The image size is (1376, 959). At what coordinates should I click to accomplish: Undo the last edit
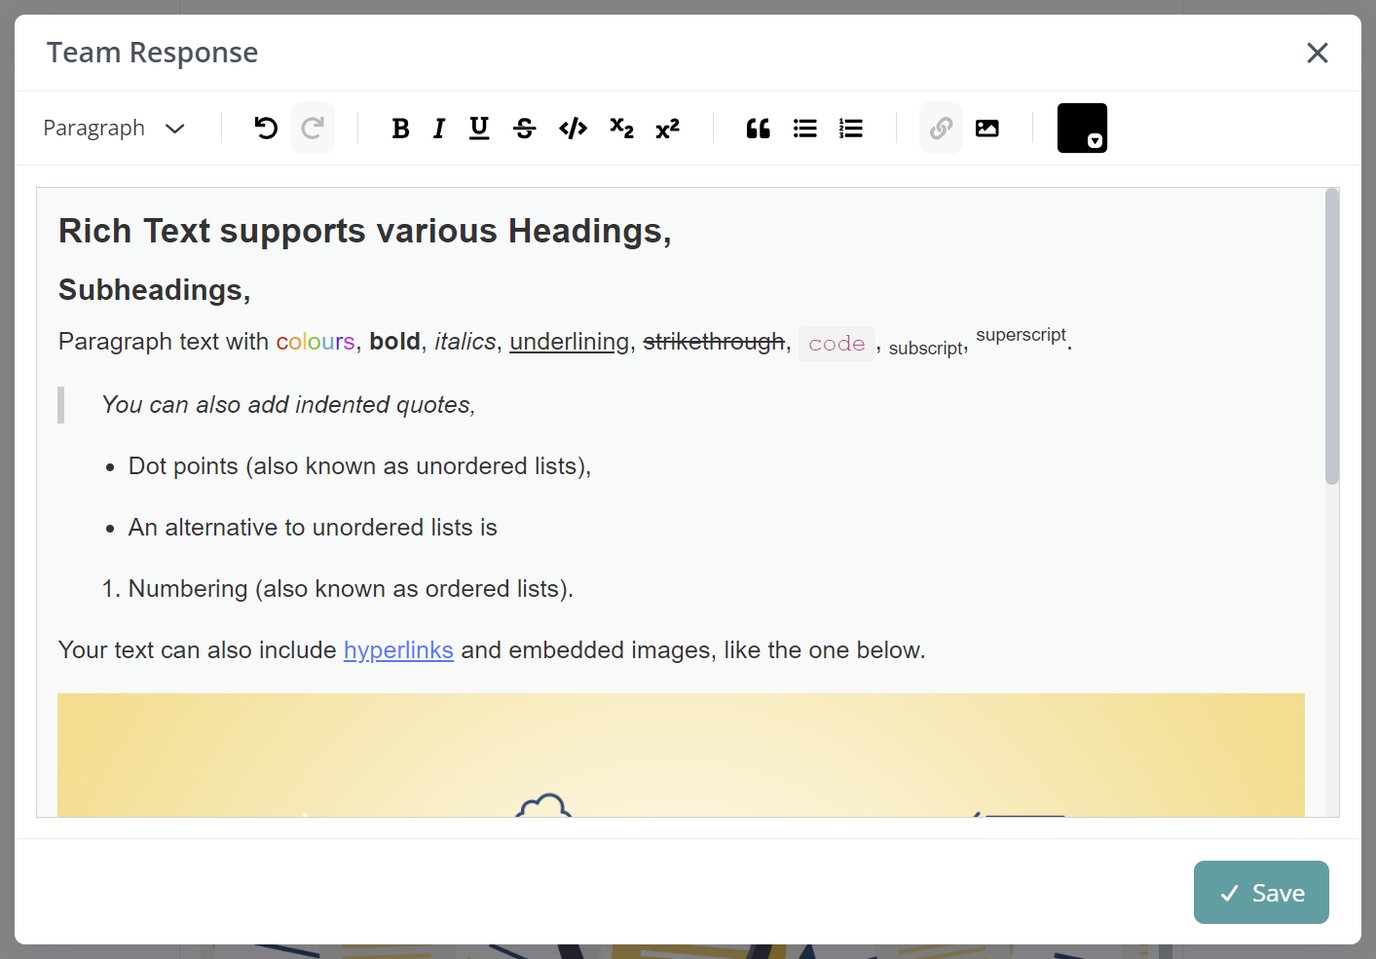(265, 127)
